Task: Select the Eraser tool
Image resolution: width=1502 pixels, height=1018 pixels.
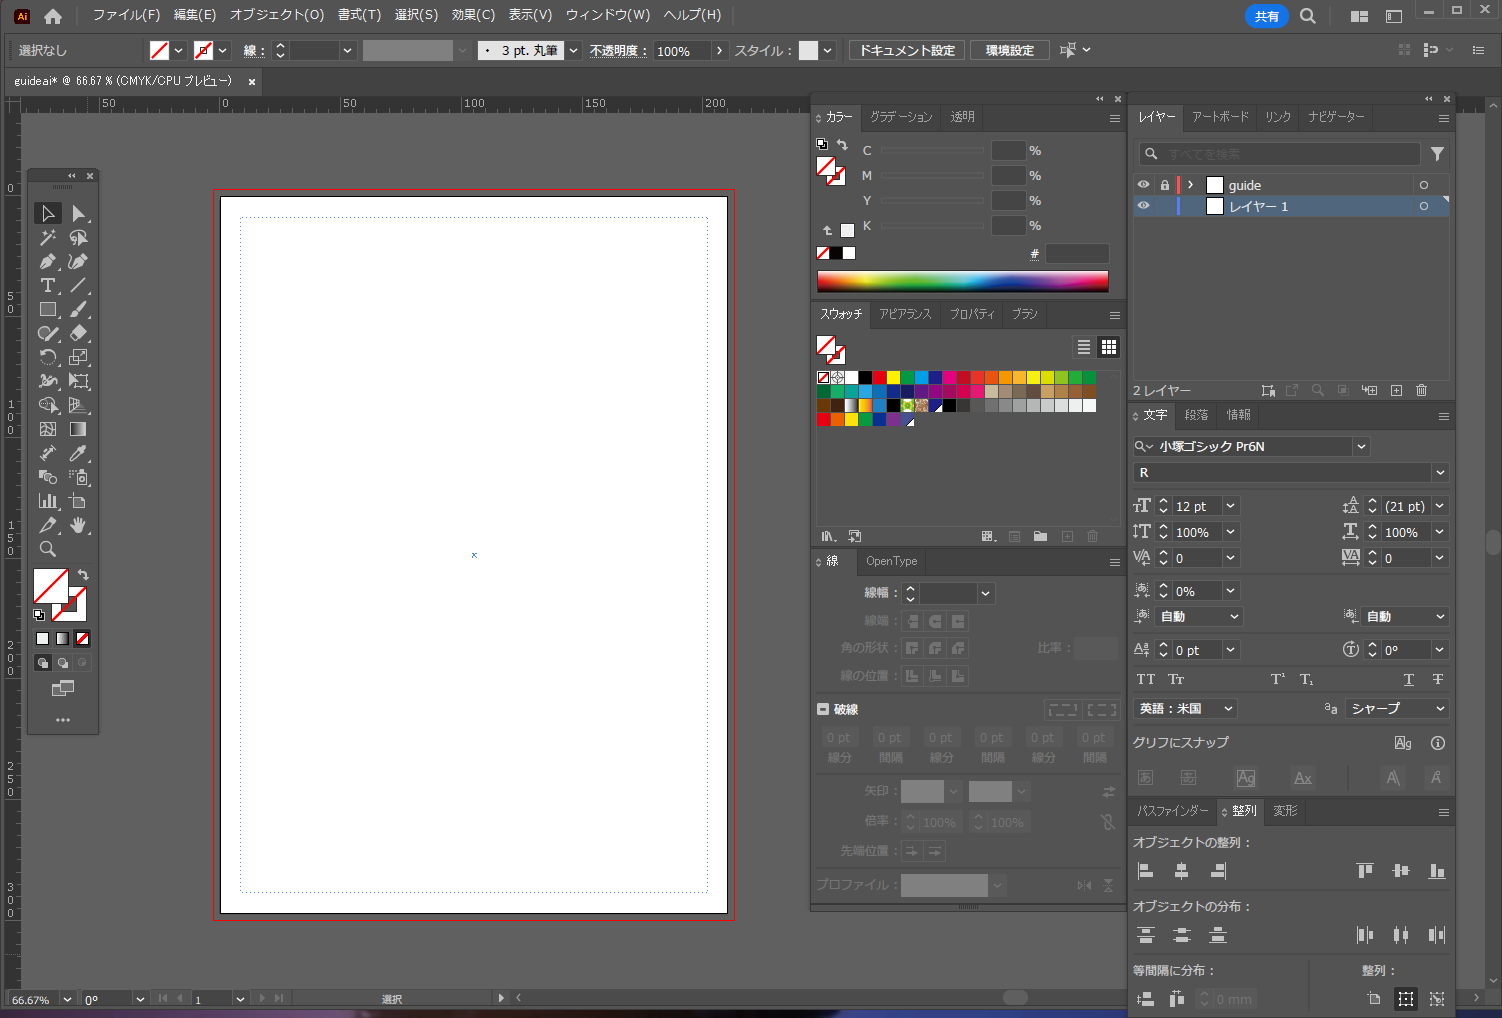Action: [79, 333]
